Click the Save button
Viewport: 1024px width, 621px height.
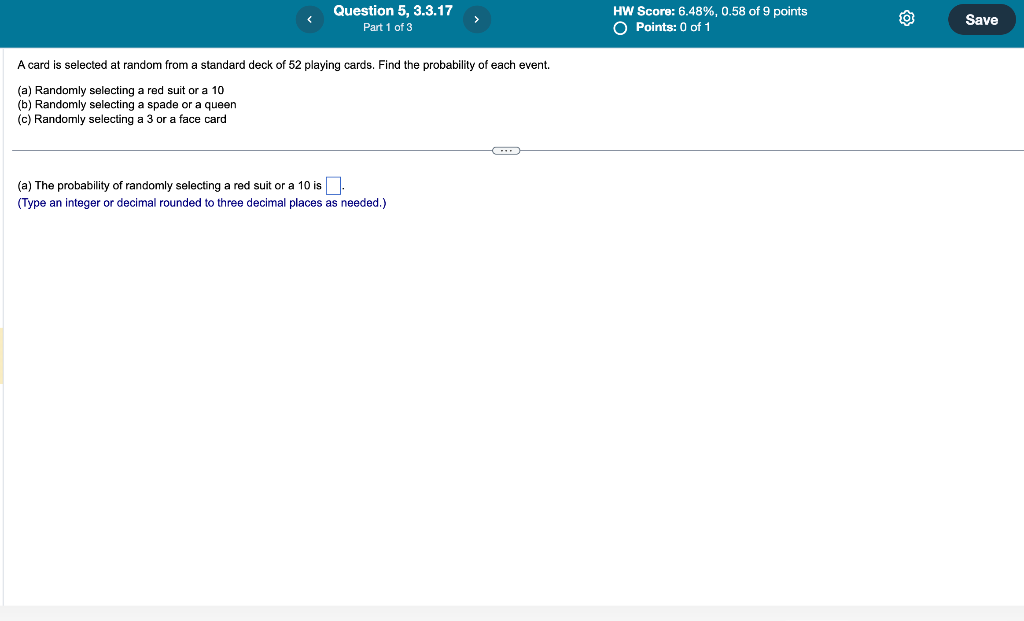click(x=982, y=20)
